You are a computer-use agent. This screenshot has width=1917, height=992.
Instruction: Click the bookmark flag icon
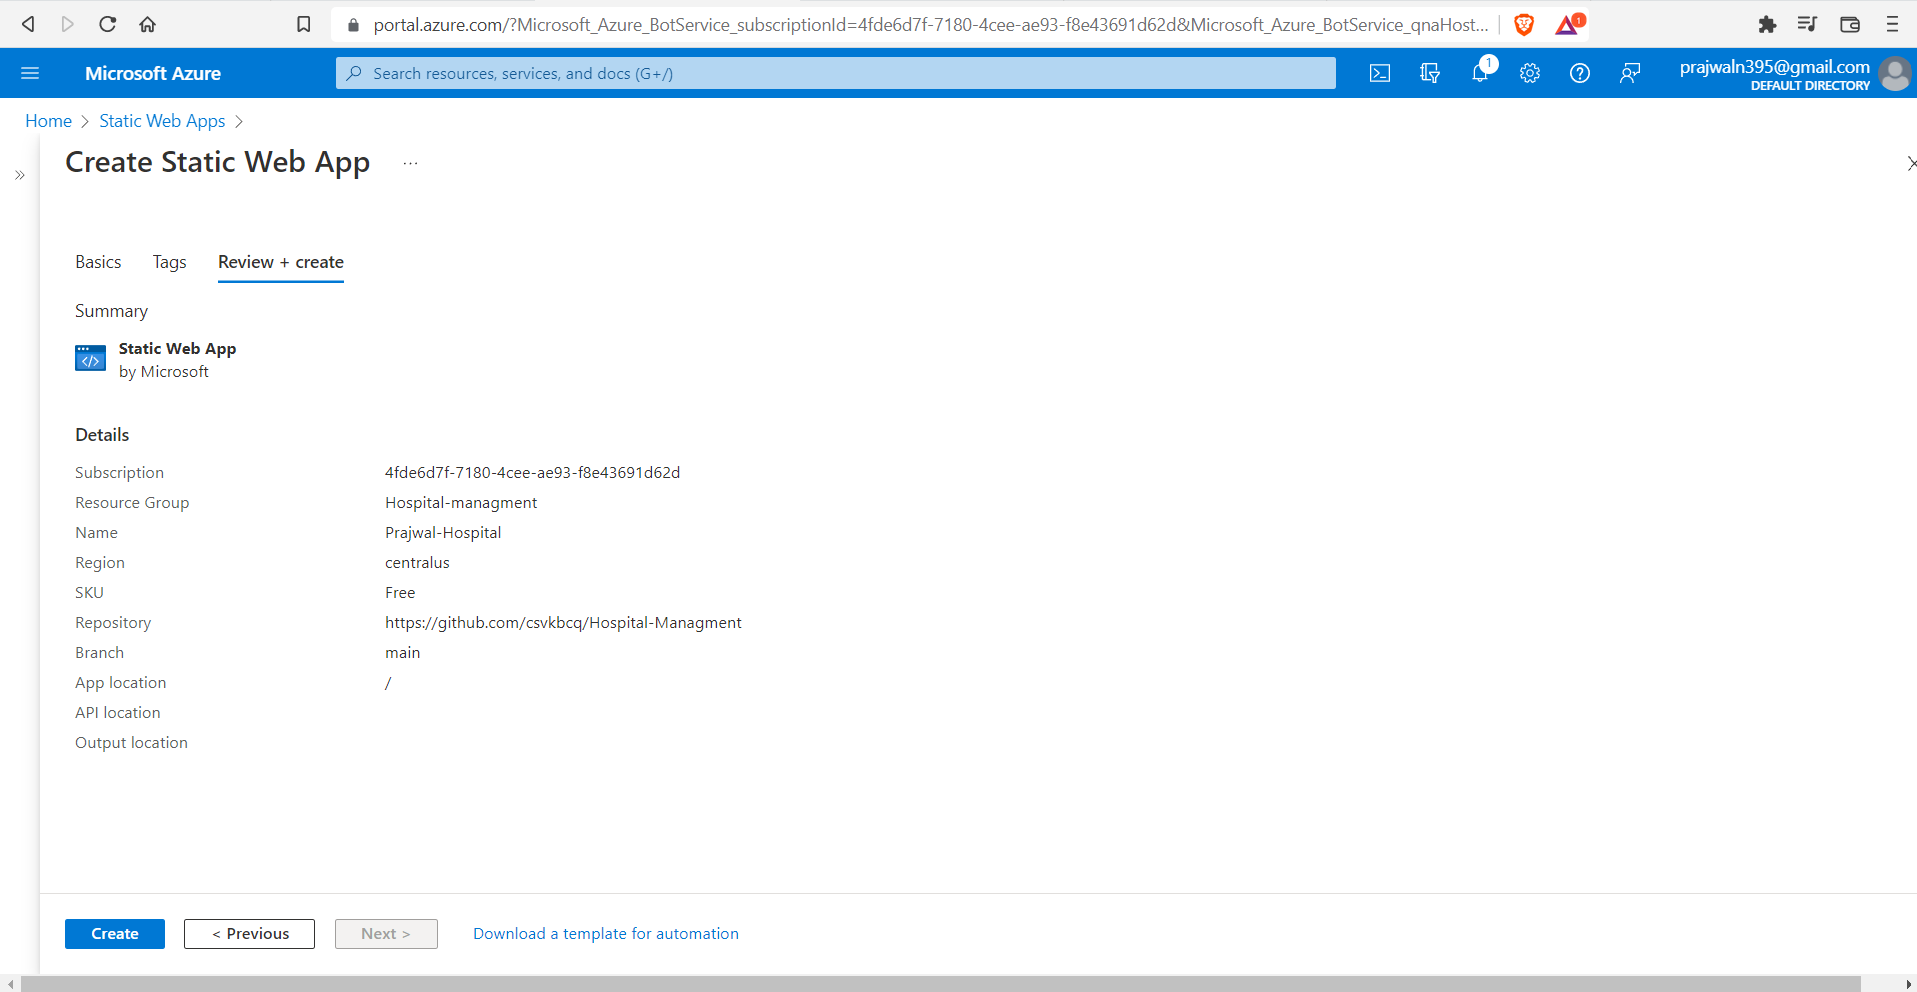(303, 24)
